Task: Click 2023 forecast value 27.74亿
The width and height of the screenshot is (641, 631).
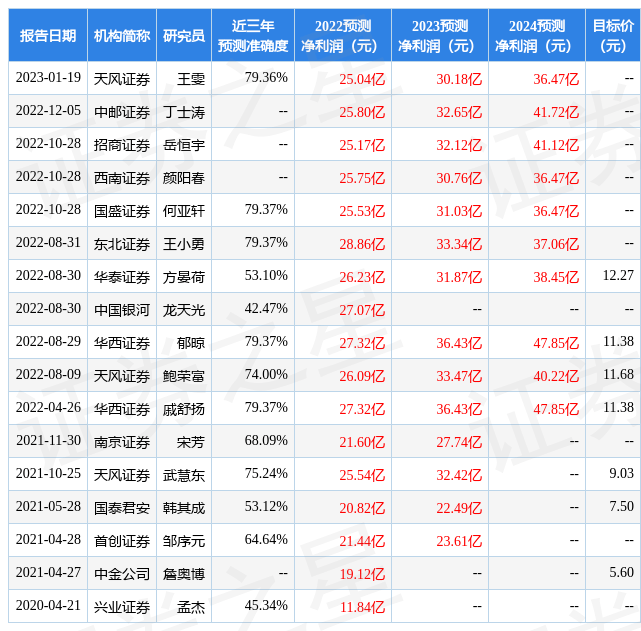Action: coord(459,442)
